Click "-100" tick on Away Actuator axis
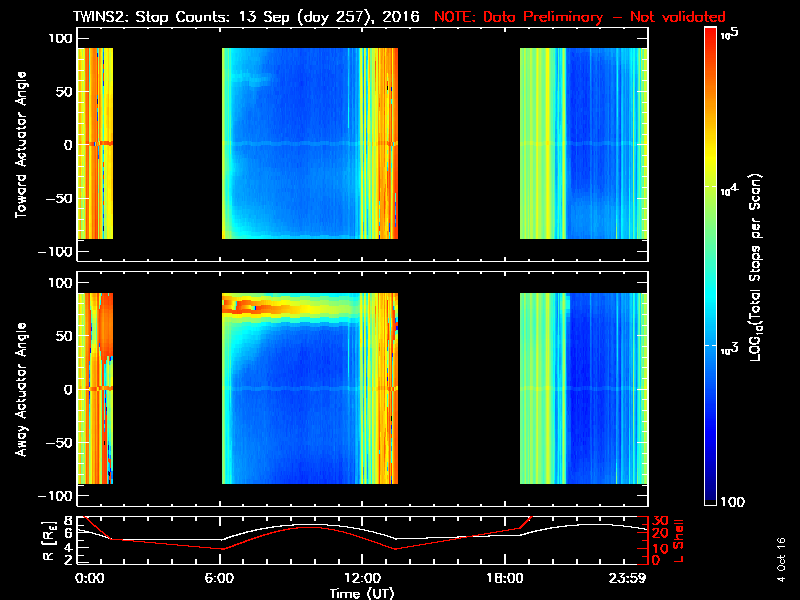 point(55,495)
